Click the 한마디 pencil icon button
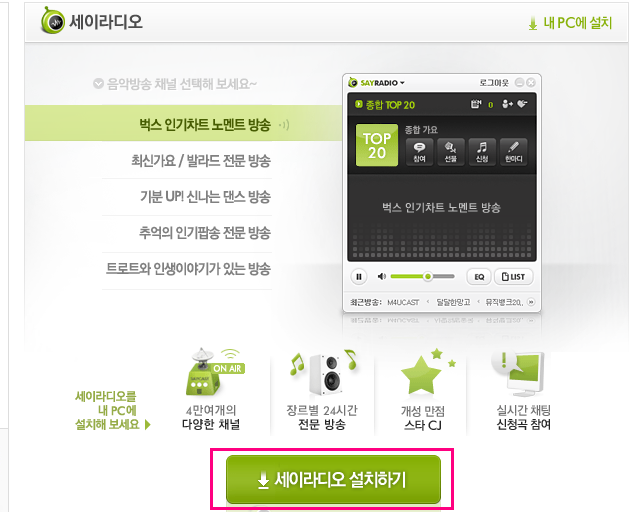642x512 pixels. (x=513, y=152)
